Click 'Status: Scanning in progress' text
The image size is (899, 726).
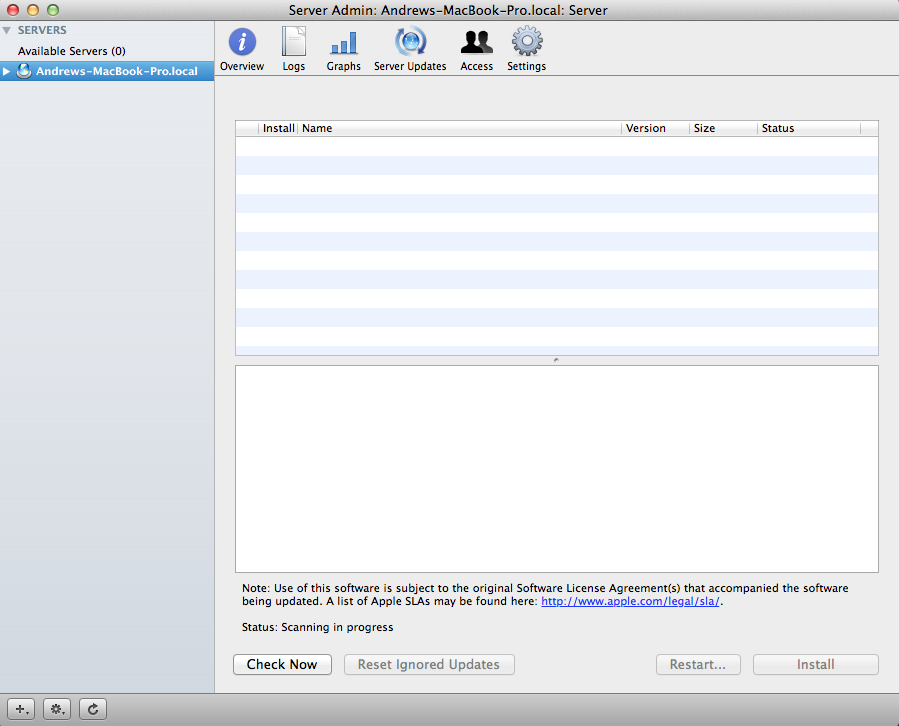tap(317, 627)
